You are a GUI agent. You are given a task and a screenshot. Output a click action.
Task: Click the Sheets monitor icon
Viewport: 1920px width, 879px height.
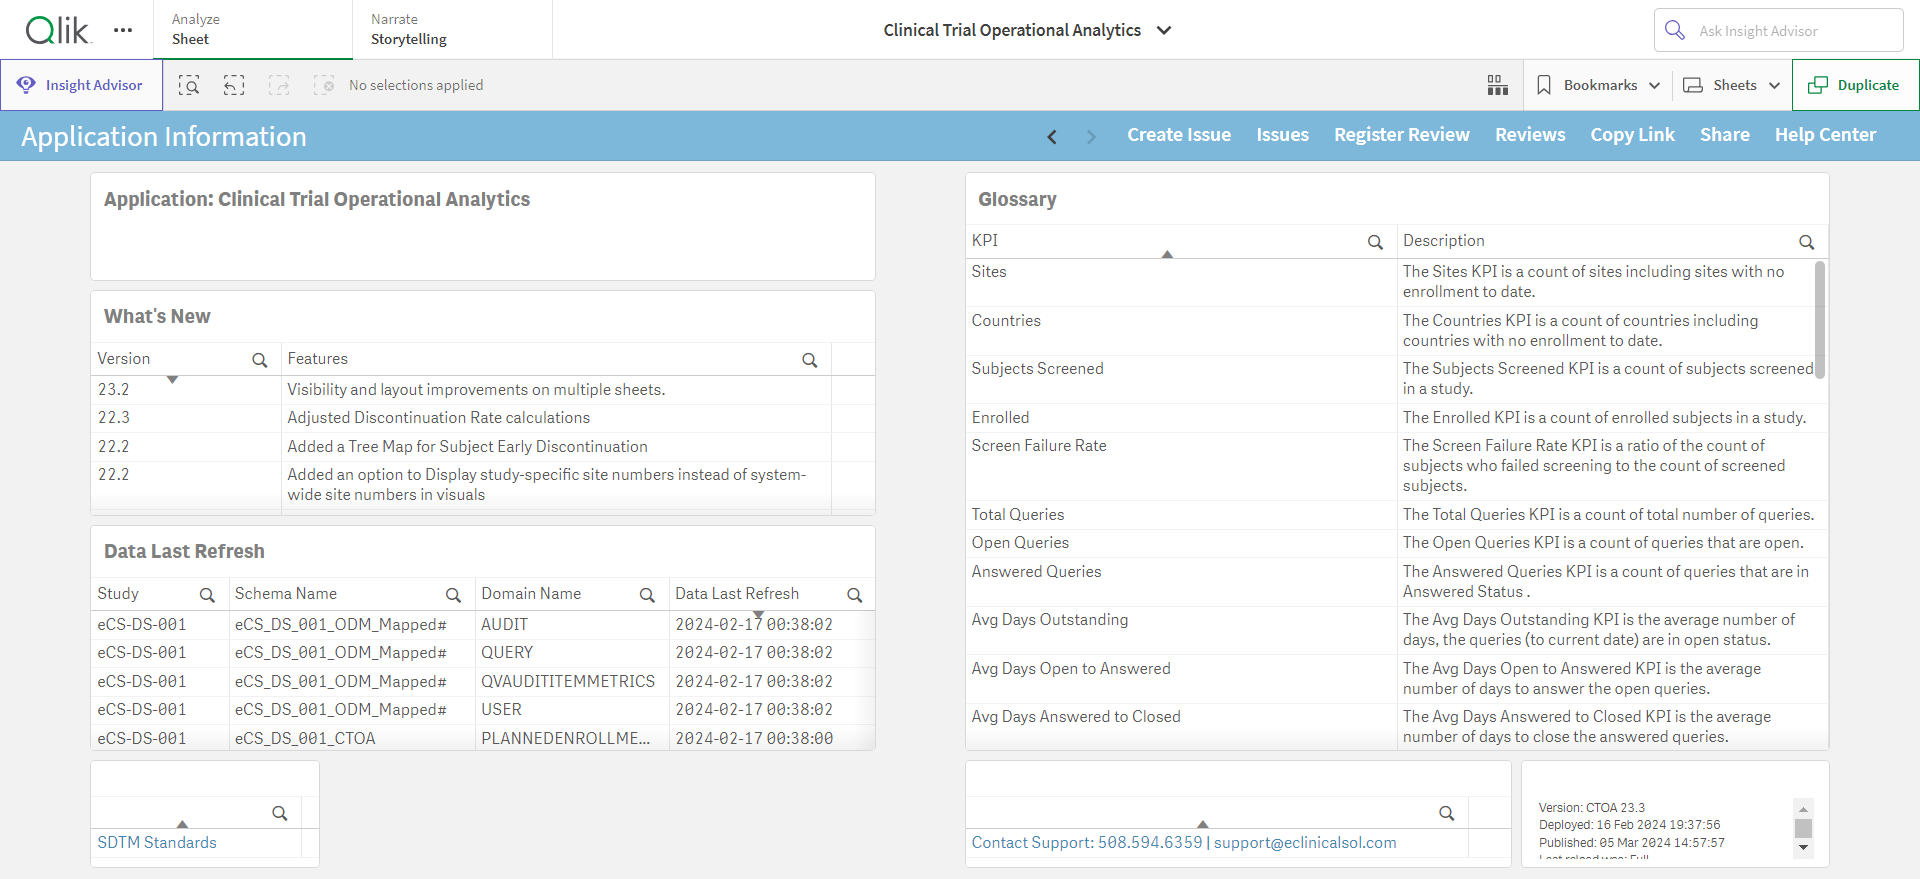click(1693, 85)
